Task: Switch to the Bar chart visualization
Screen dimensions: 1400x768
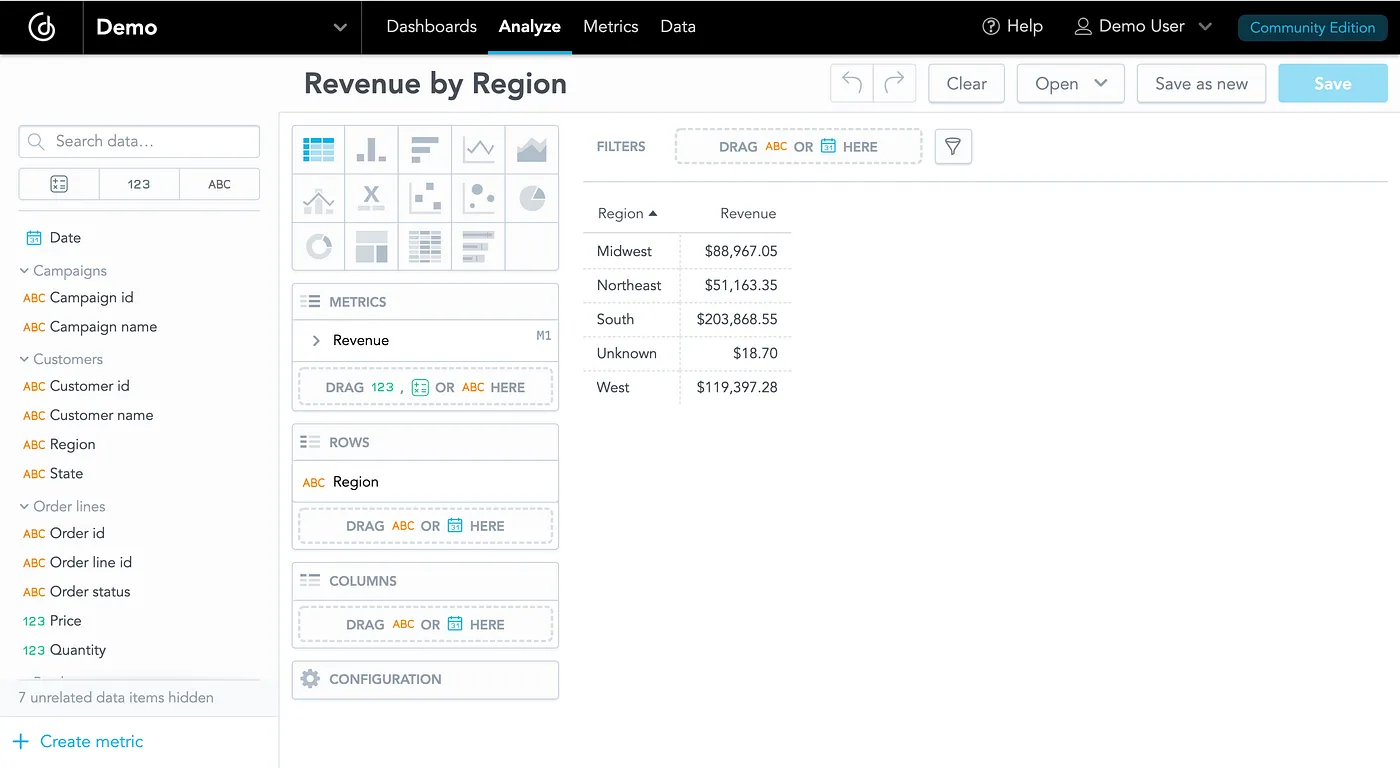Action: (425, 147)
